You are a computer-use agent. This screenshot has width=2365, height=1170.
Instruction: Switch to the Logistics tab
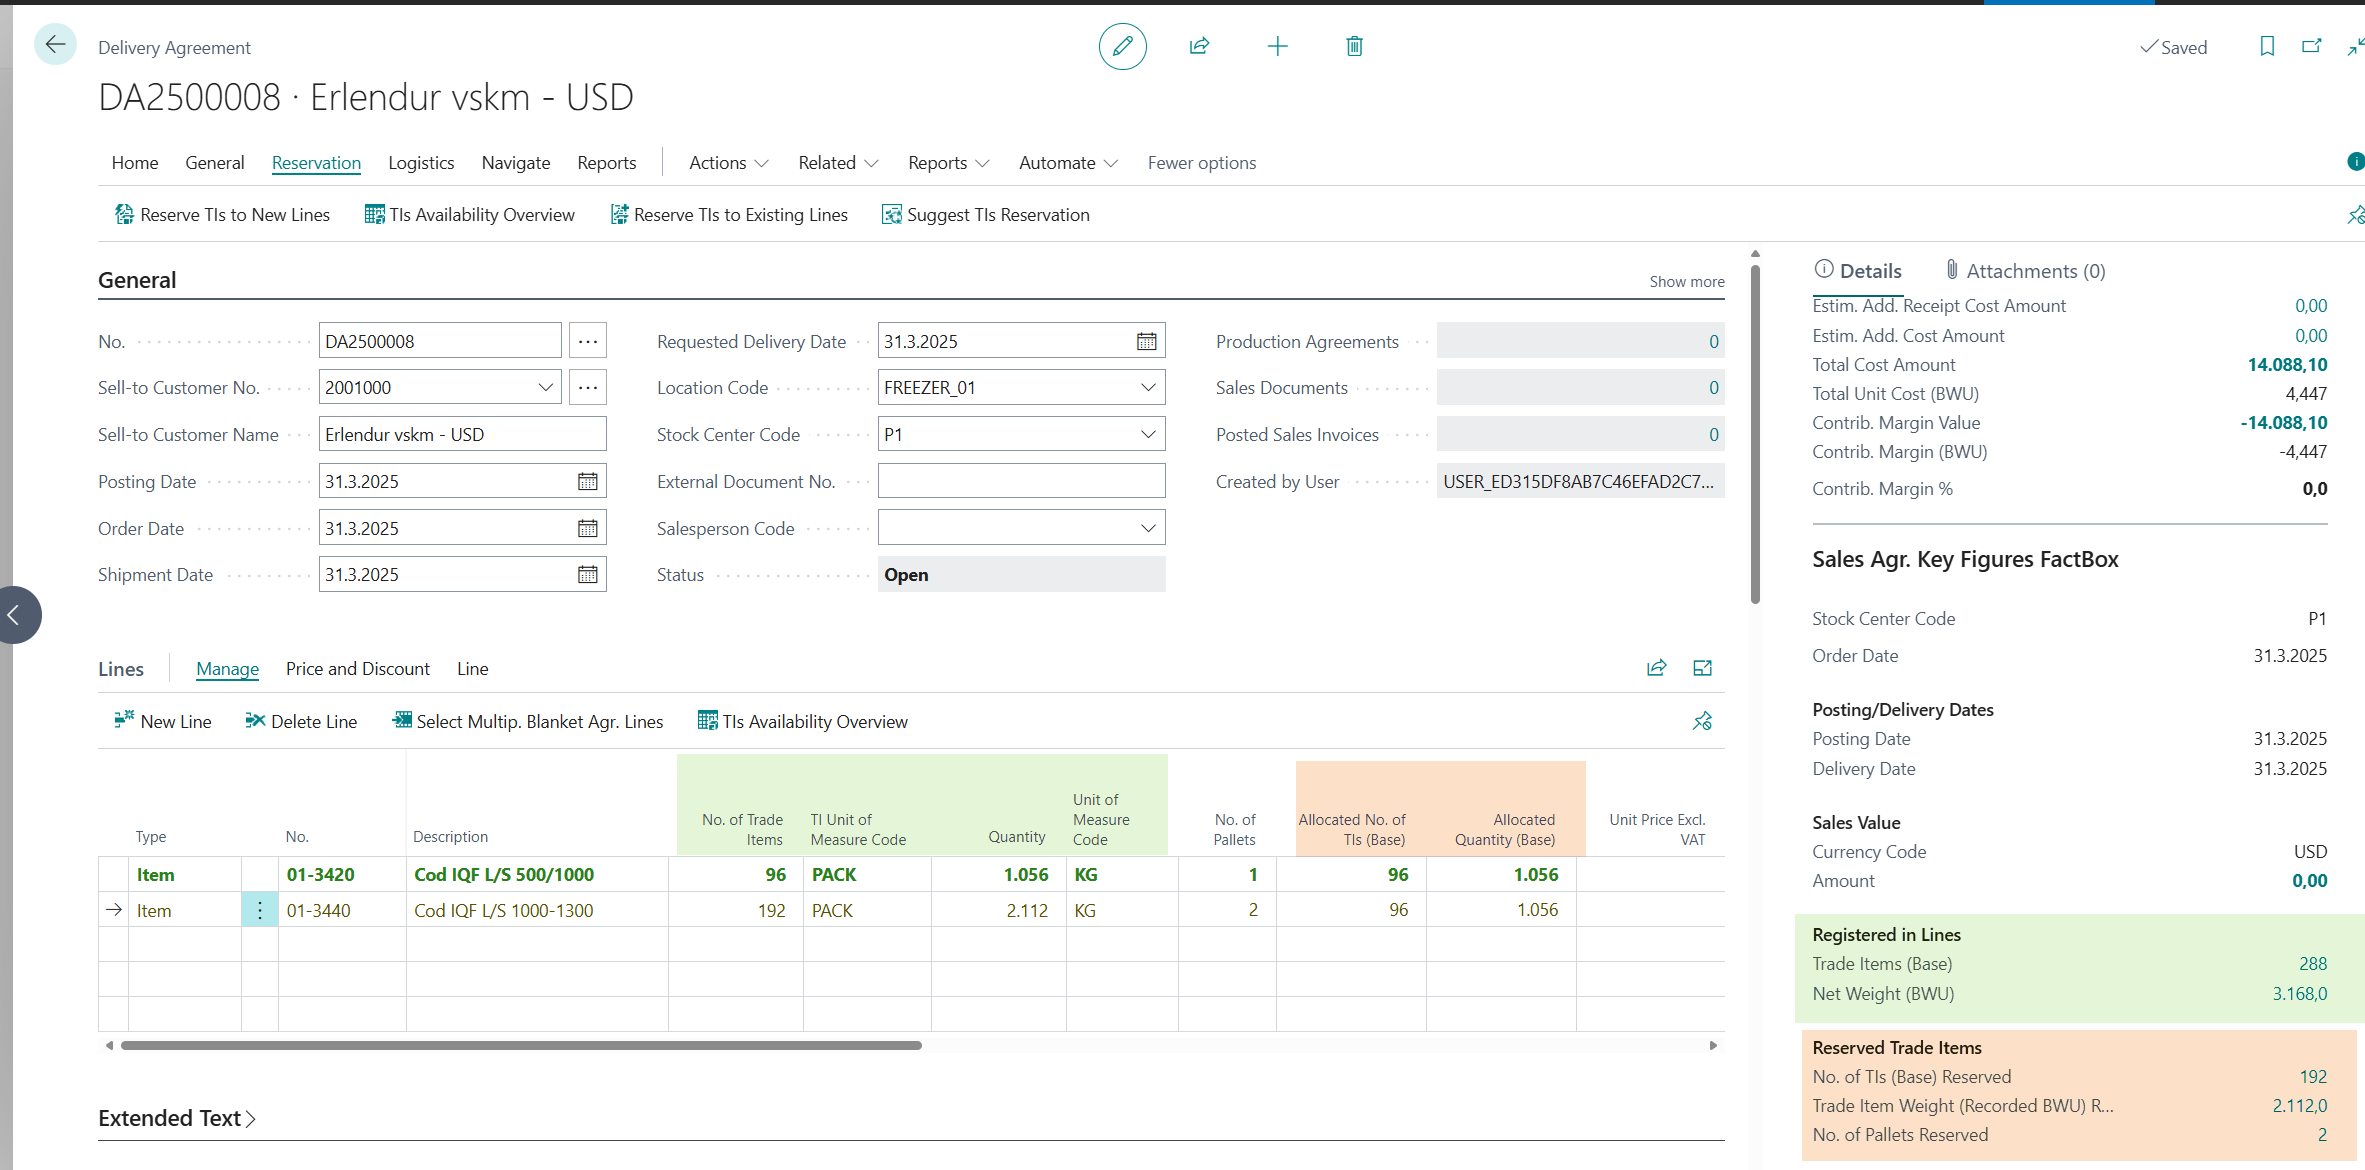421,162
